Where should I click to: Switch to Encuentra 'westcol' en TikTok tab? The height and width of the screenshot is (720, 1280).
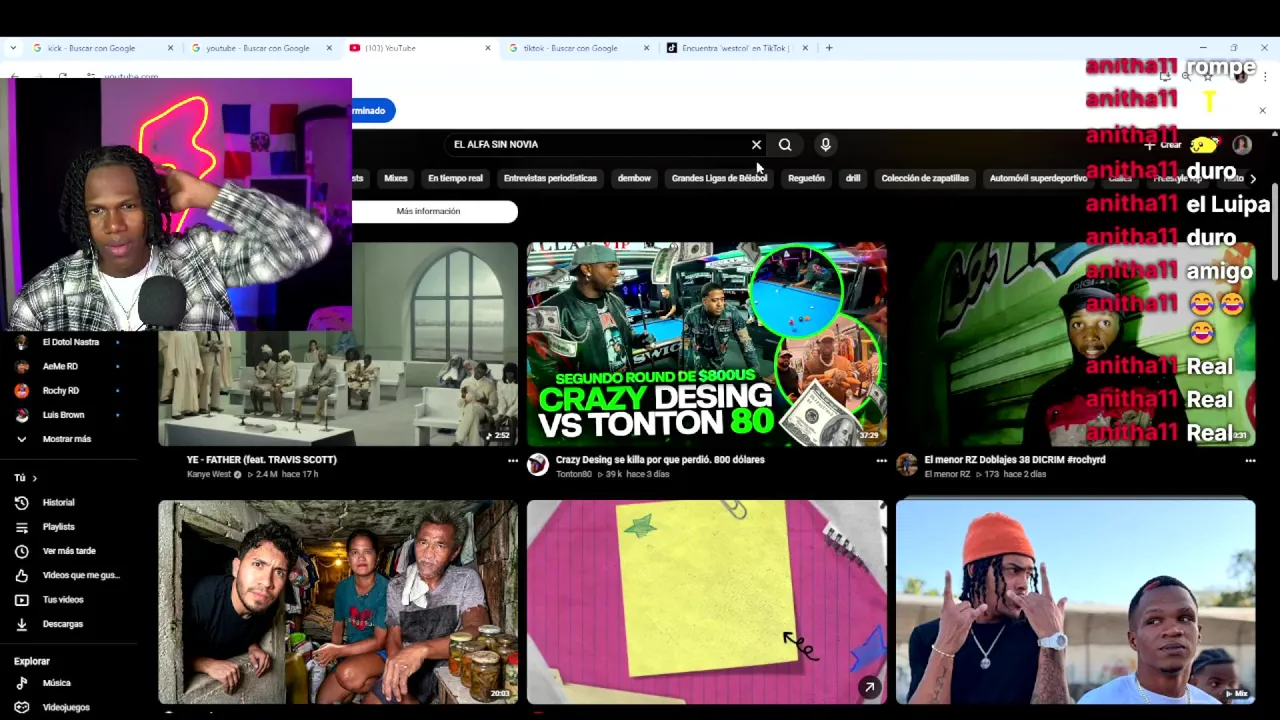735,48
